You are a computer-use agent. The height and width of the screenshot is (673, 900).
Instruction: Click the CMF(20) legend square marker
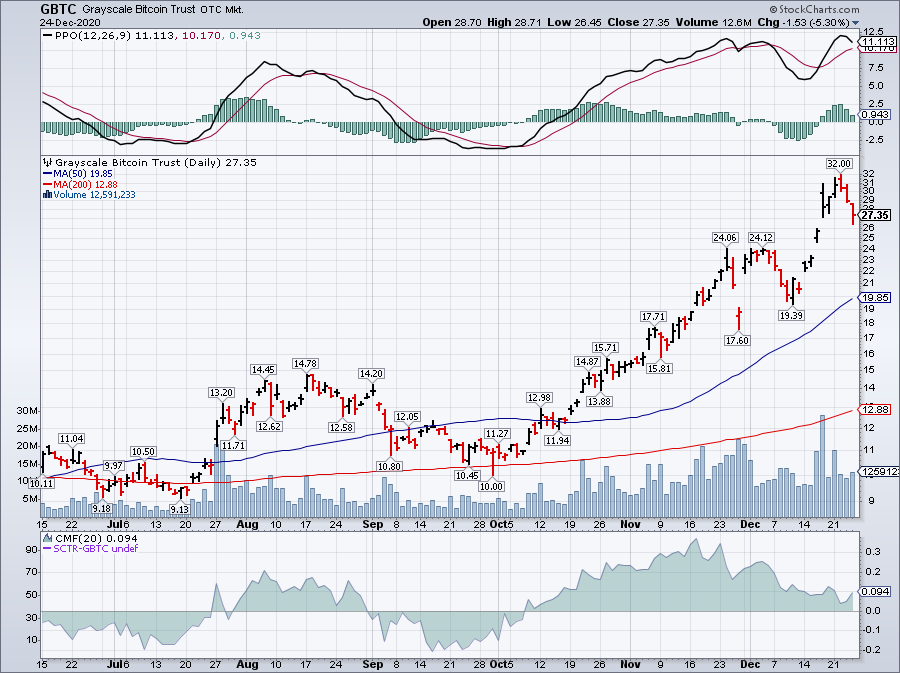[x=48, y=539]
